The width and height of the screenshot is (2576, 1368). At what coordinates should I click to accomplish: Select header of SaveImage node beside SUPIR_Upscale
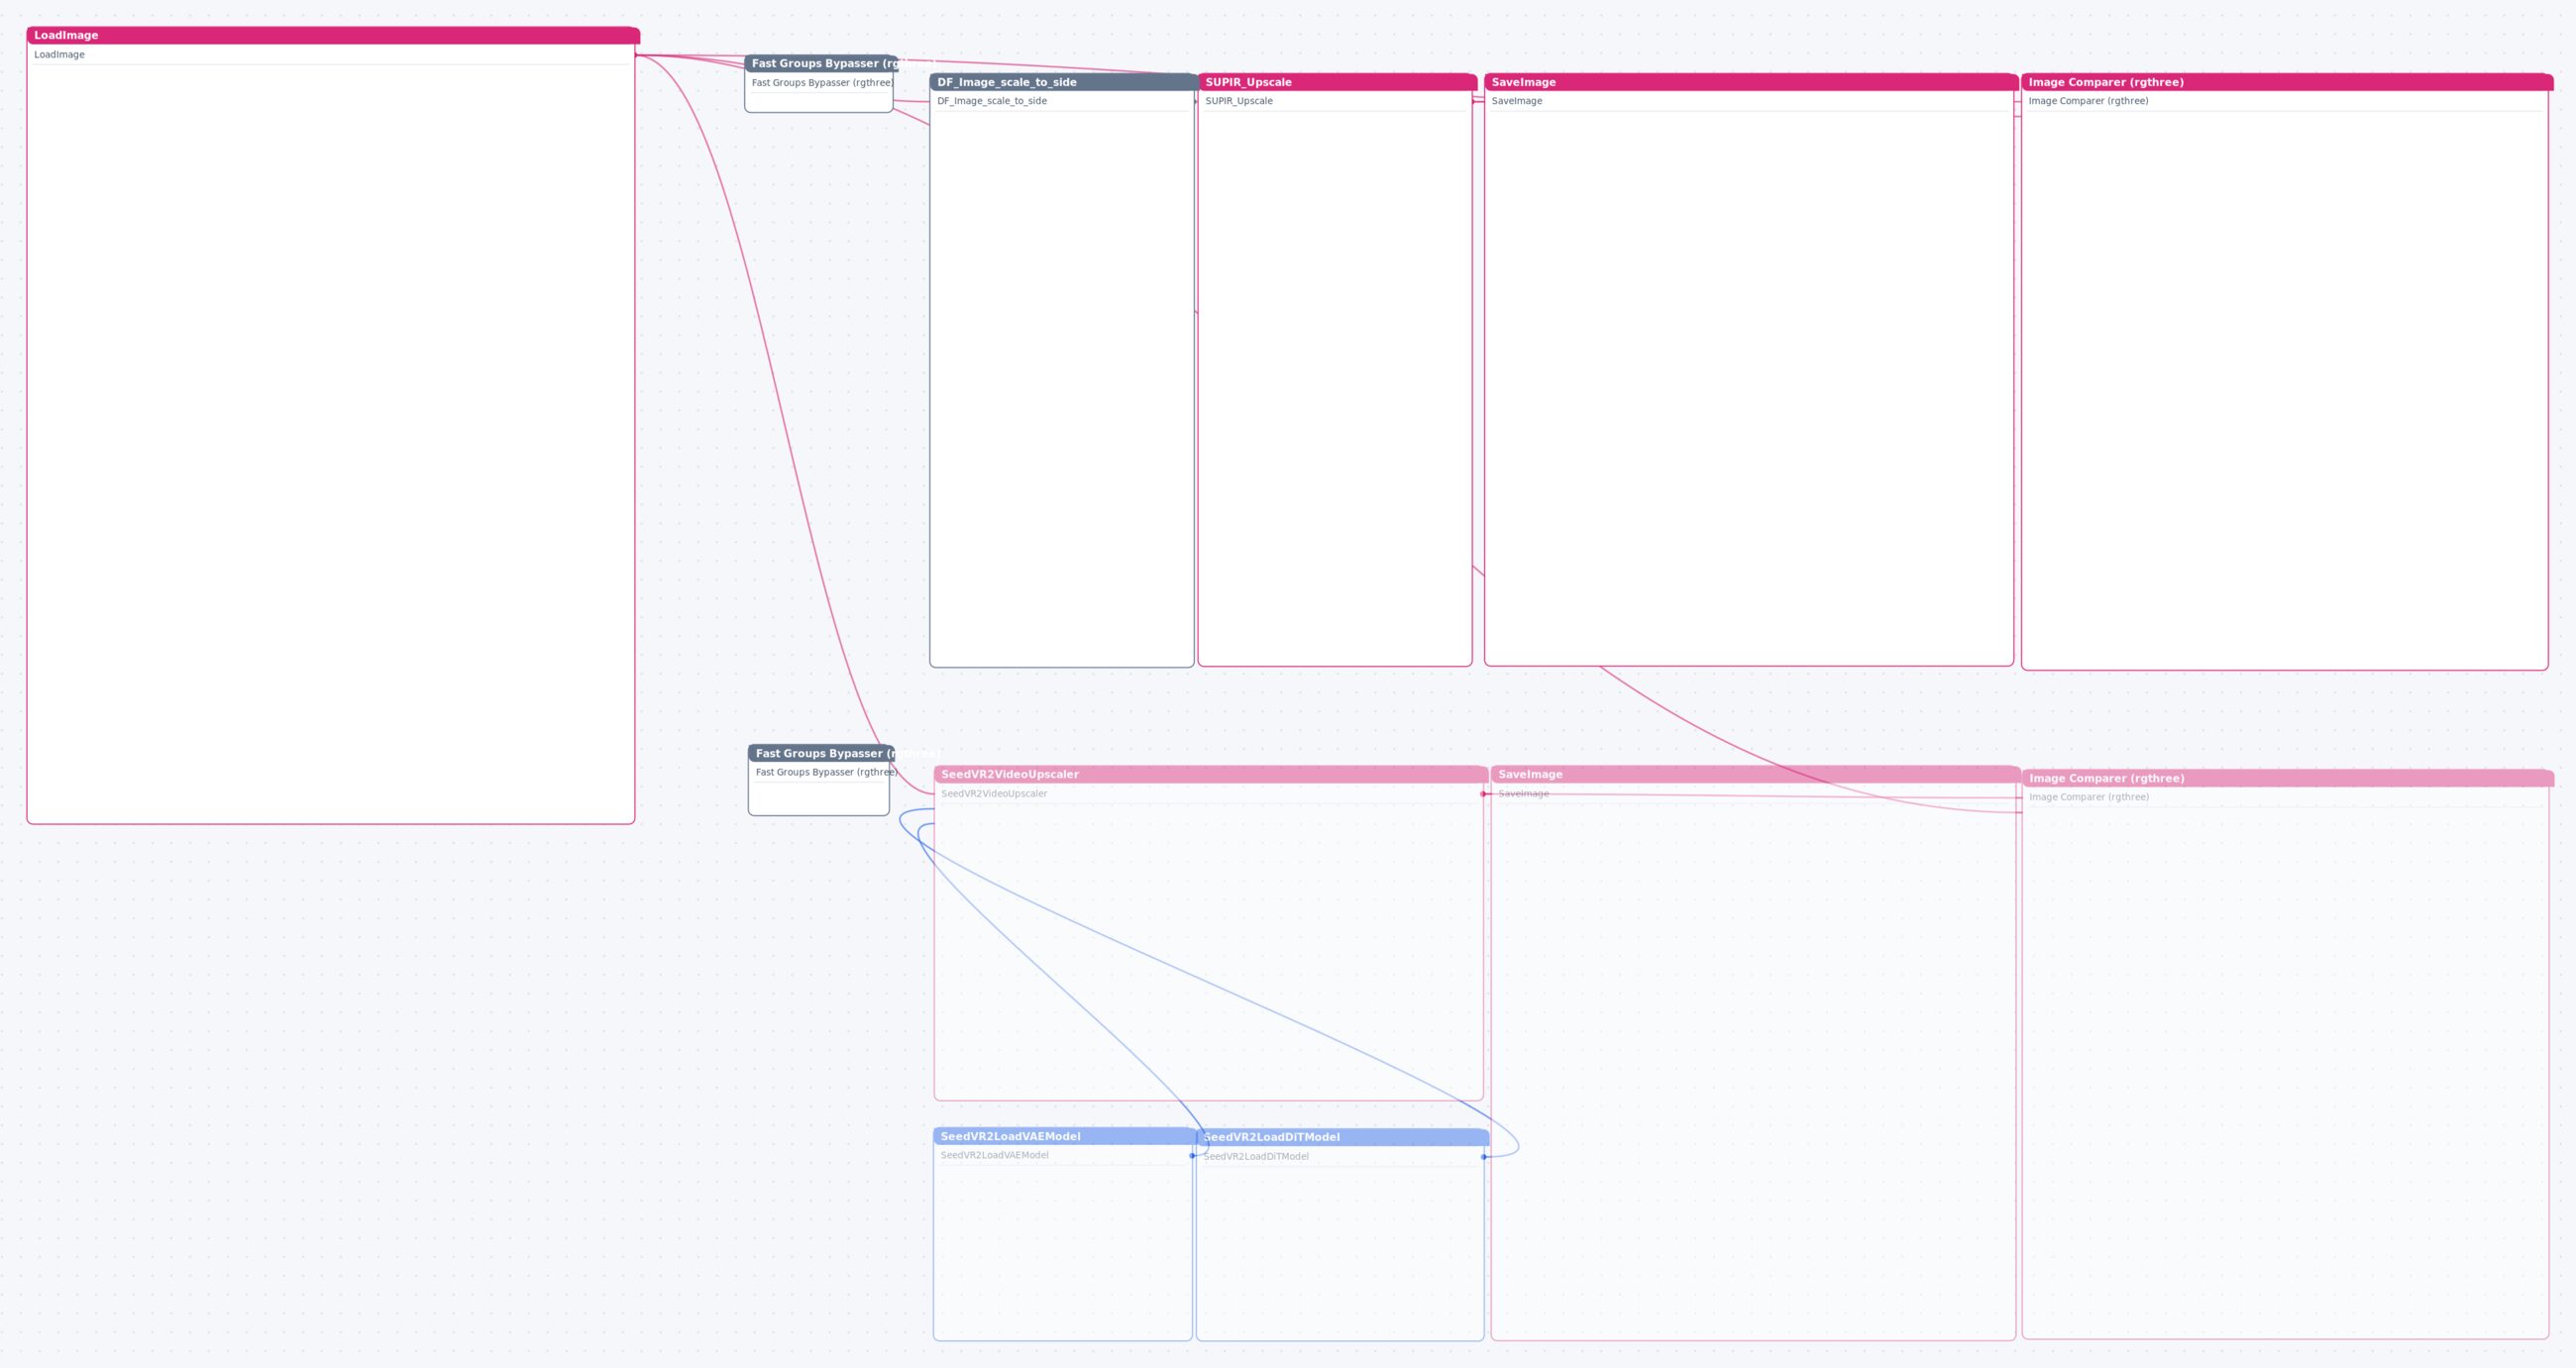(x=1751, y=82)
